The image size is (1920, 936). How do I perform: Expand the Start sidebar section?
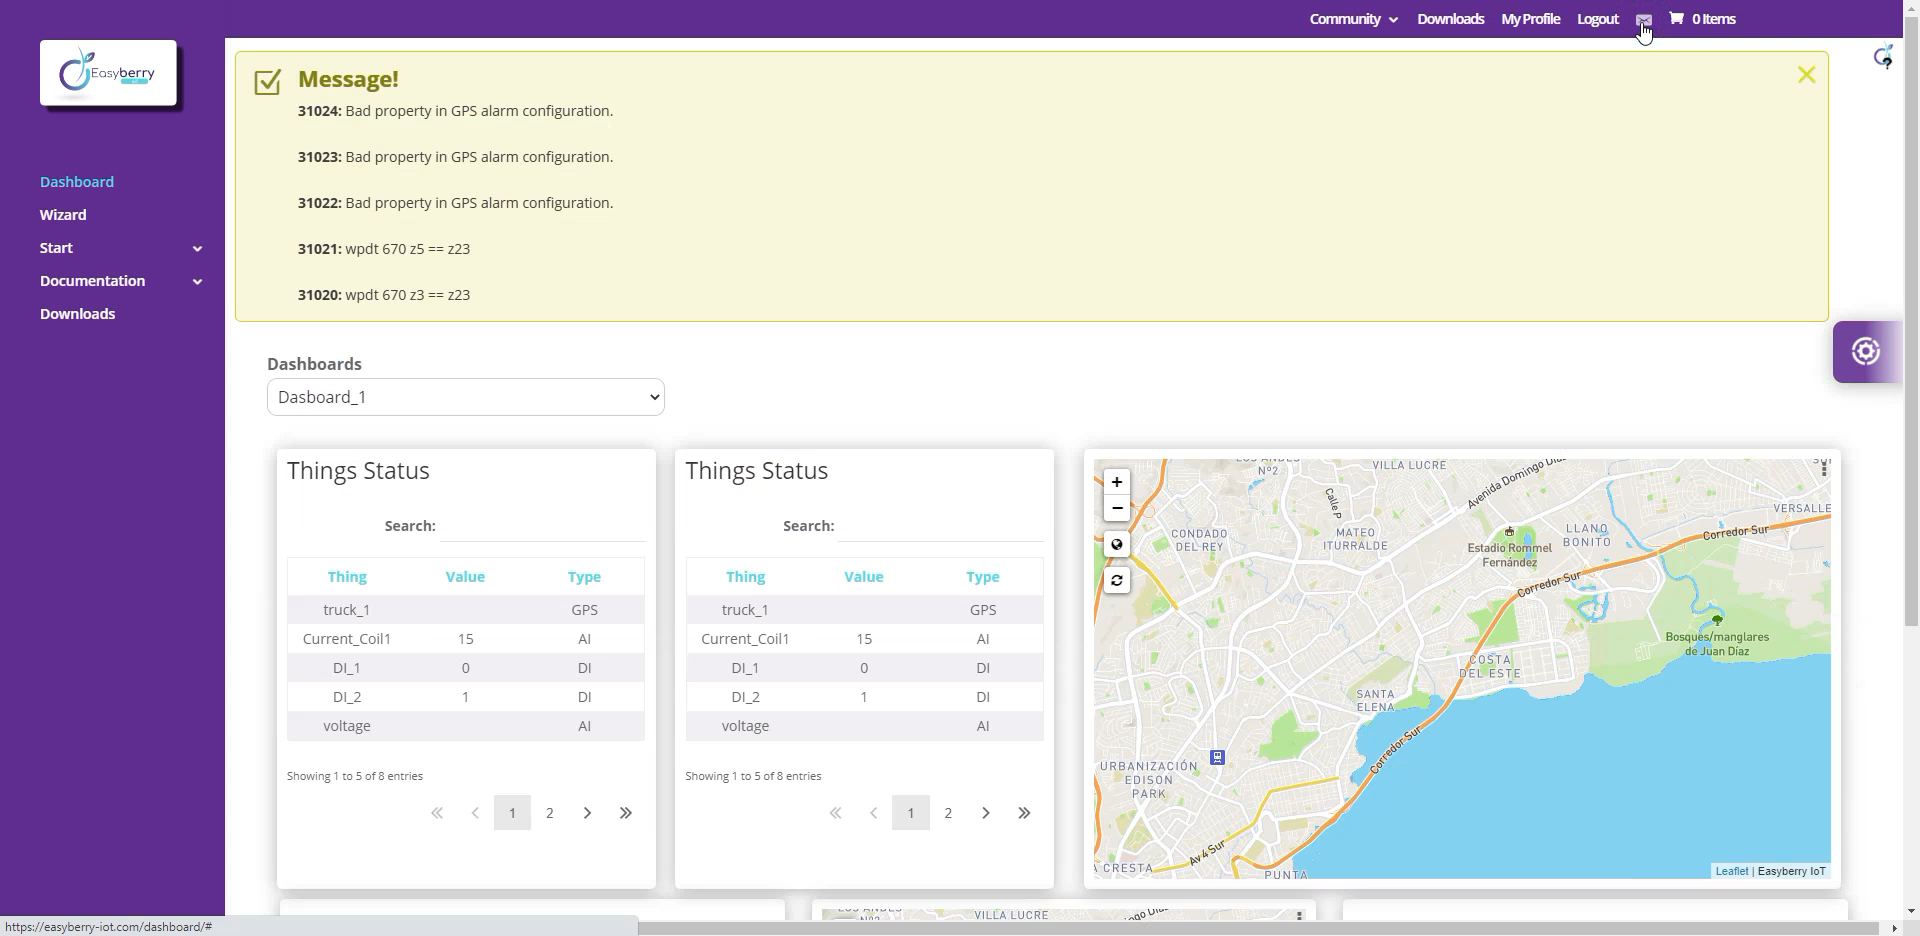pos(121,248)
